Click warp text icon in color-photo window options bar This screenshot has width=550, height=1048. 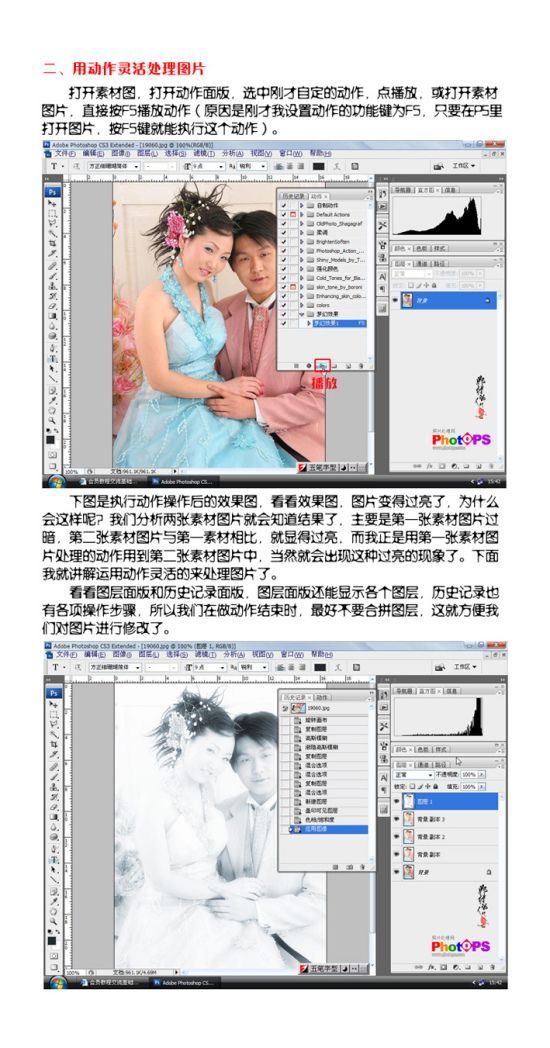(x=337, y=166)
